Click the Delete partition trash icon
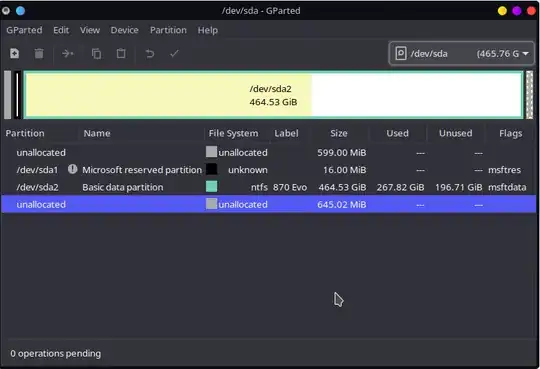Viewport: 540px width, 369px height. pyautogui.click(x=39, y=53)
